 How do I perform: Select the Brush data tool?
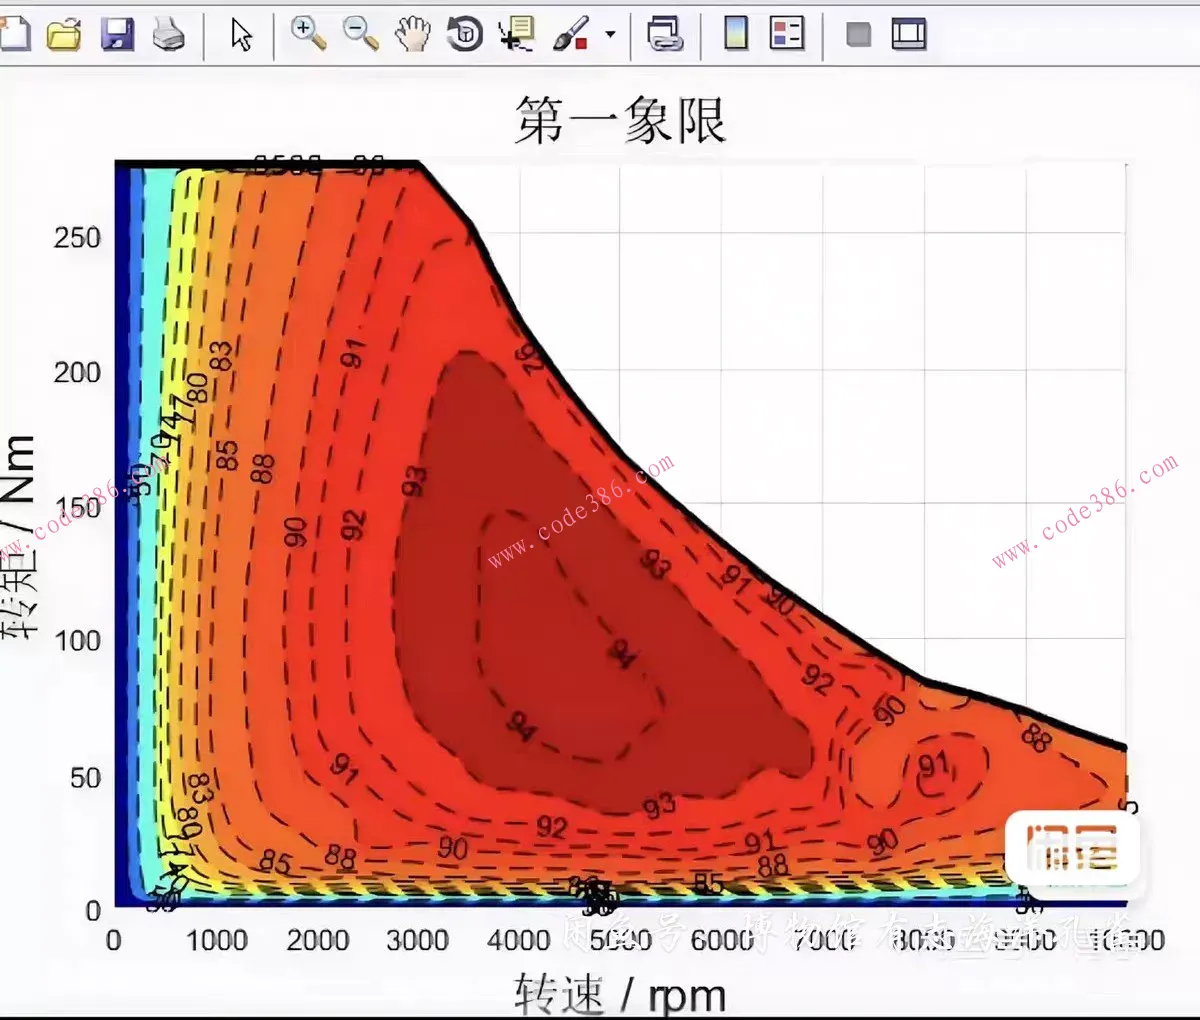[570, 35]
